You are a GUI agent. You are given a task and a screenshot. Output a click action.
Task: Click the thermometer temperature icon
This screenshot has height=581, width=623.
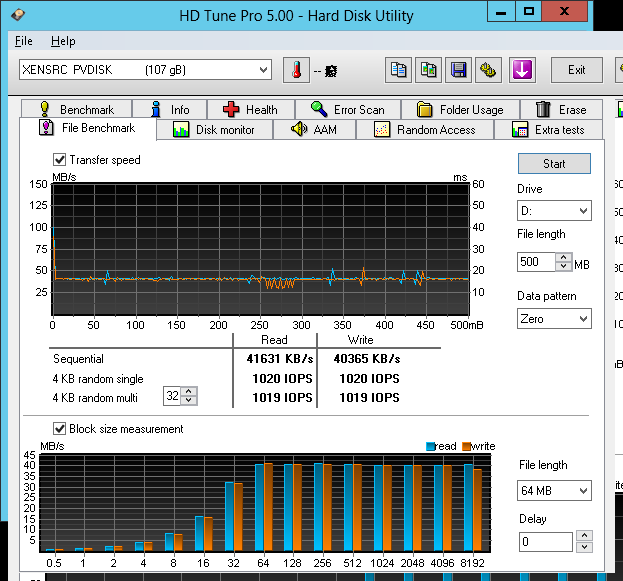[296, 70]
